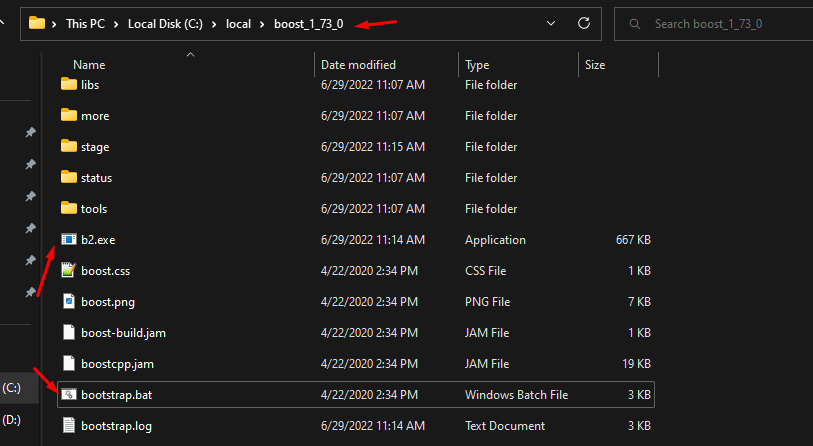Select the (D:) drive in sidebar
Viewport: 813px width, 446px height.
tap(12, 419)
